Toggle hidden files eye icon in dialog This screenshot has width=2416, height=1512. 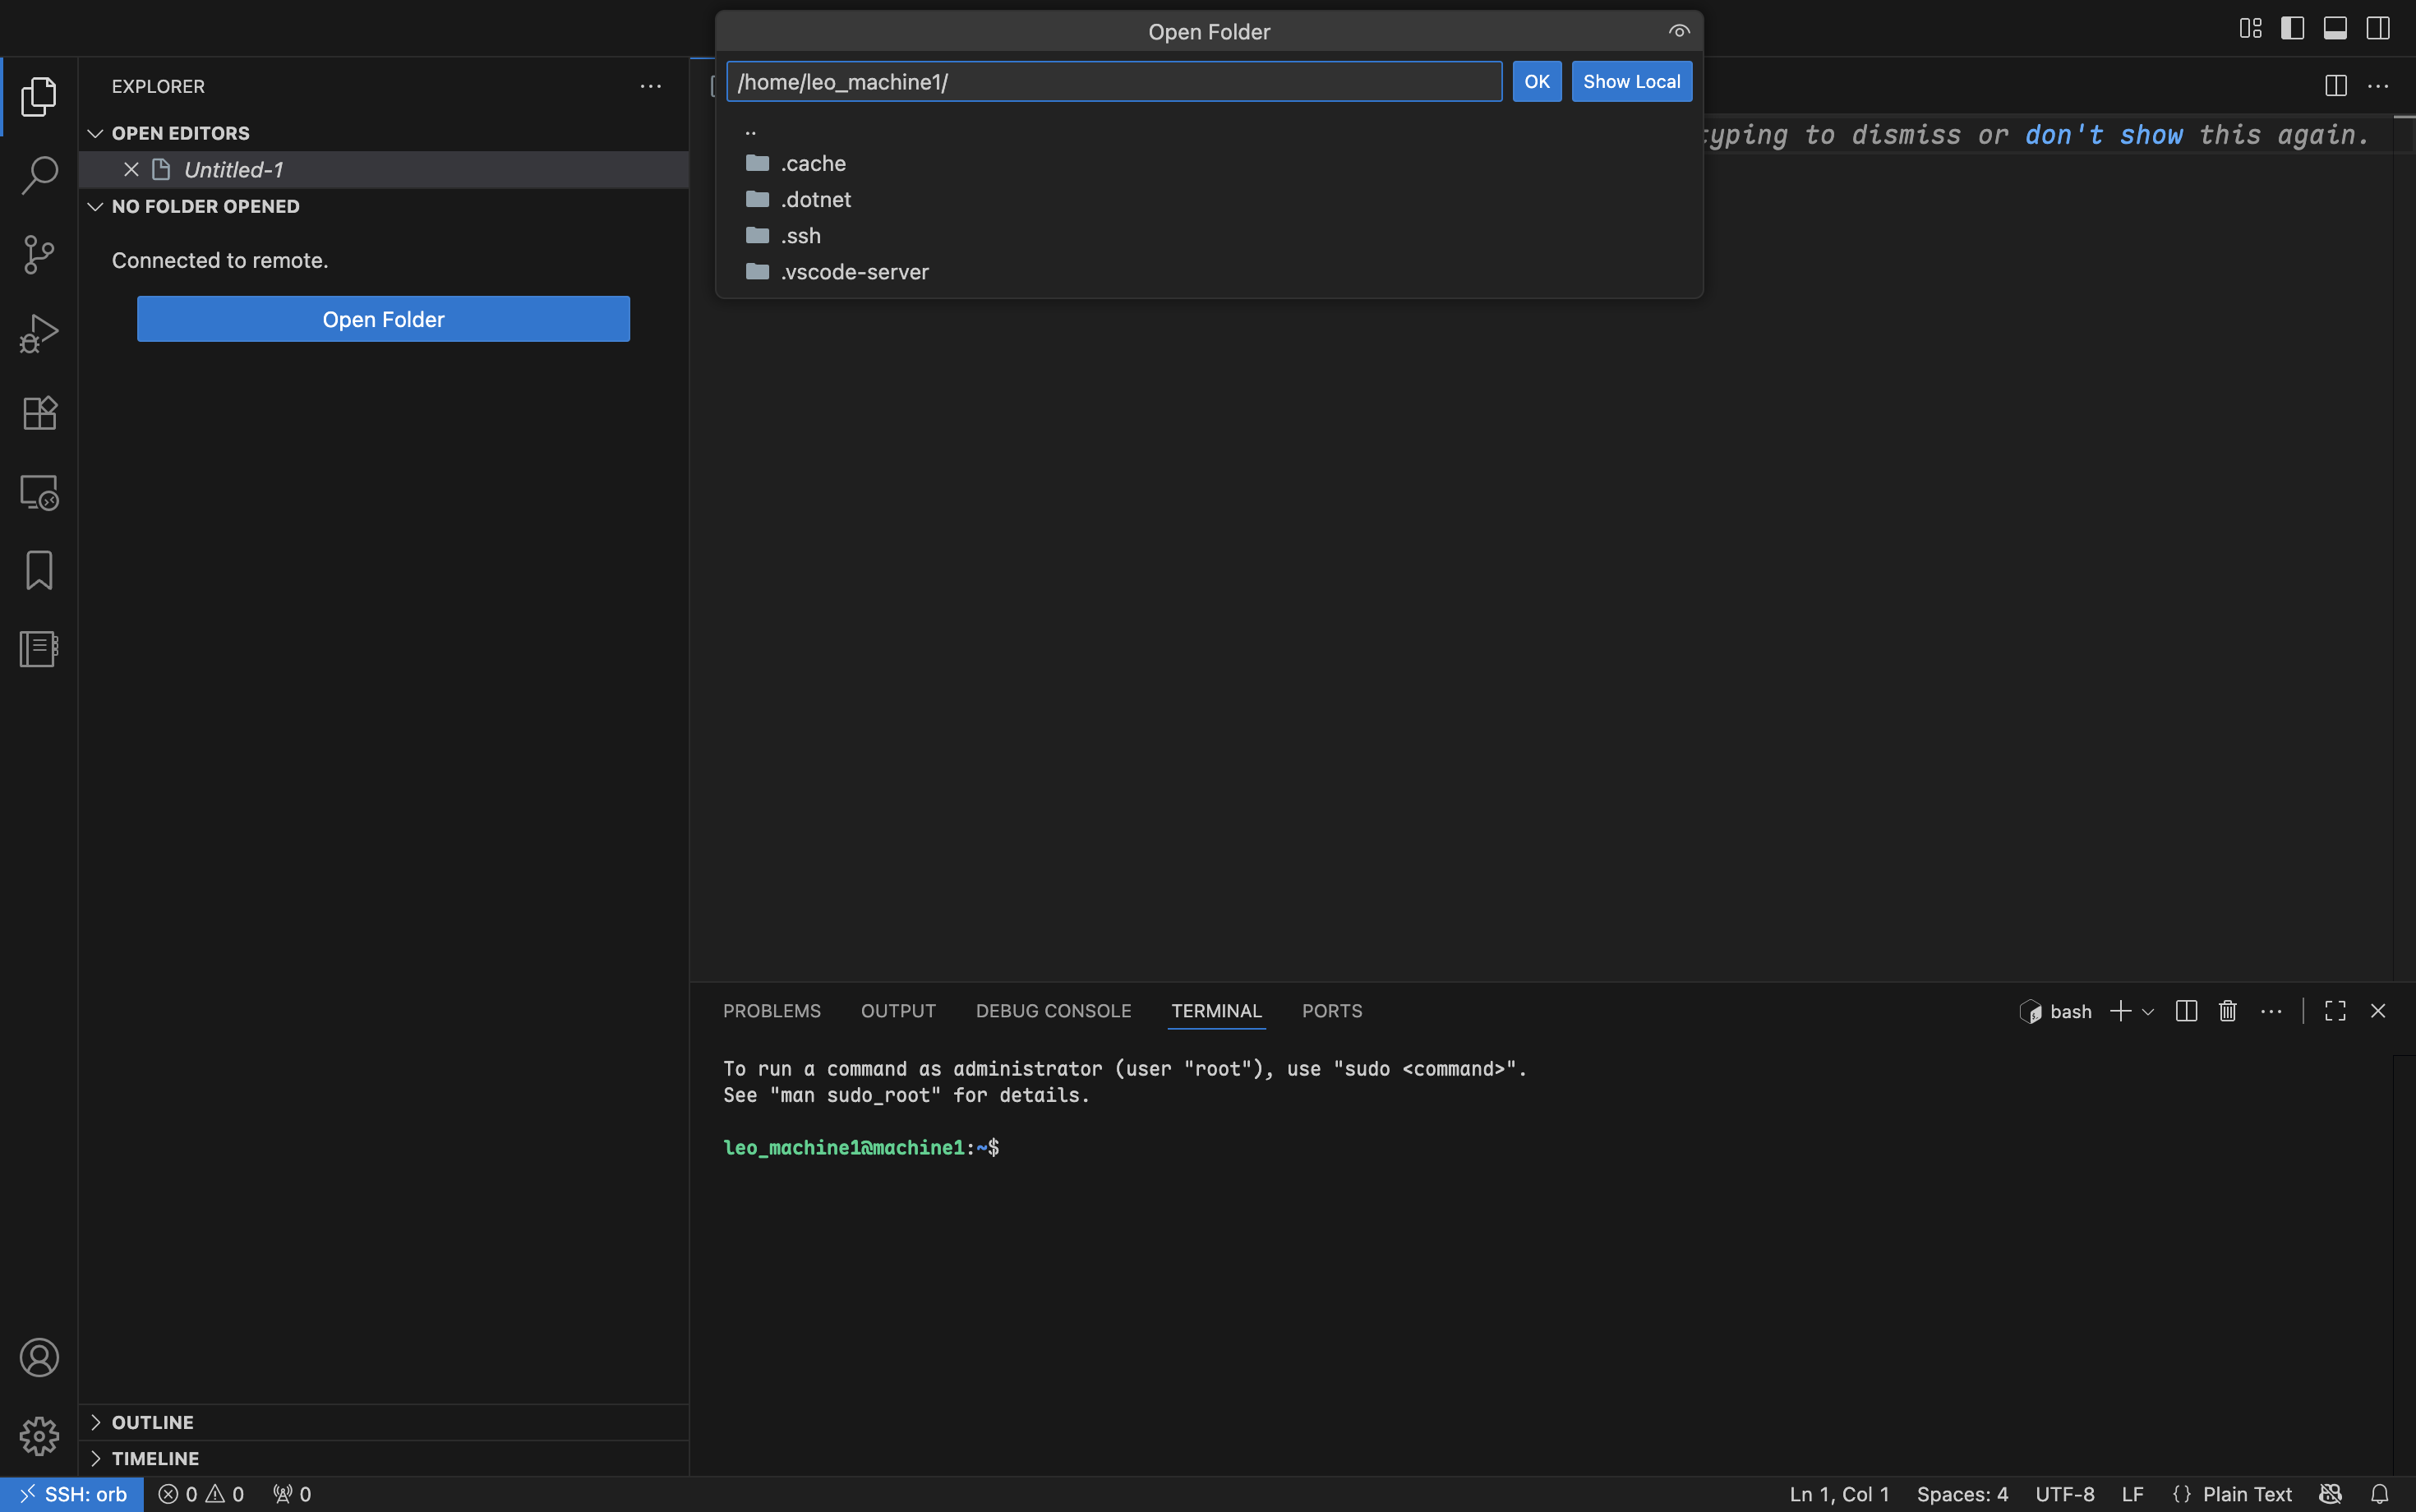[1679, 31]
